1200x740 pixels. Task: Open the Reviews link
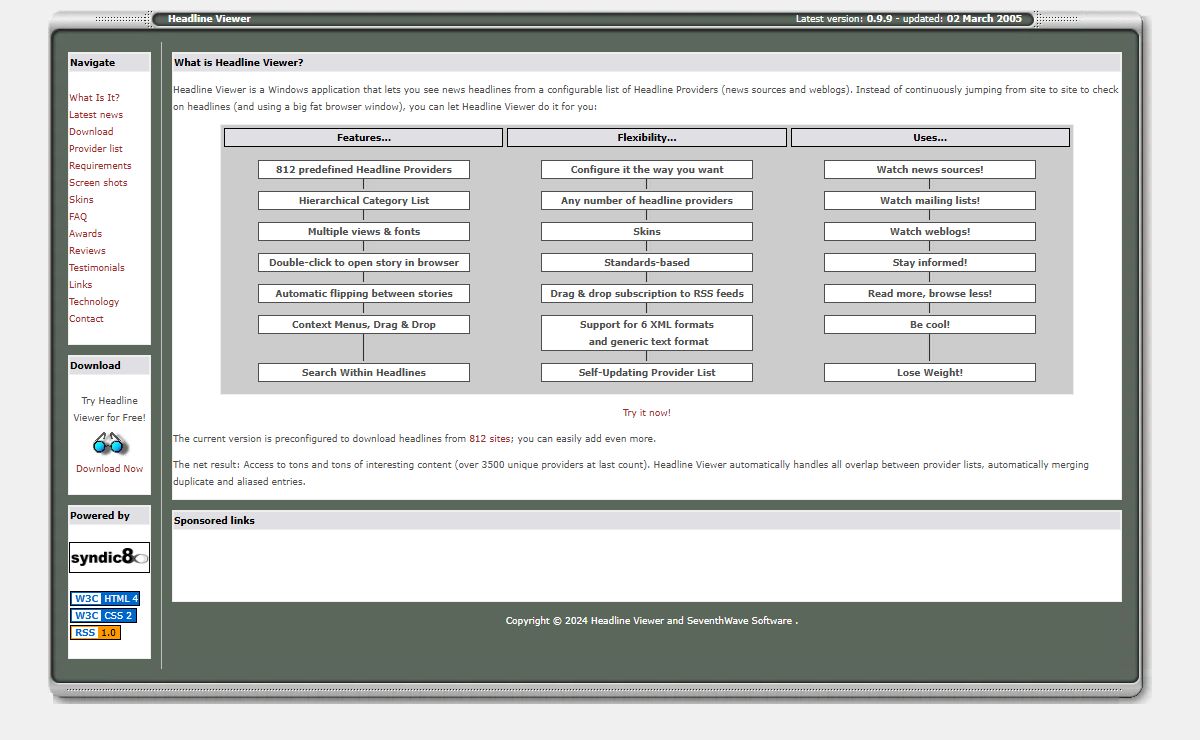click(x=87, y=251)
